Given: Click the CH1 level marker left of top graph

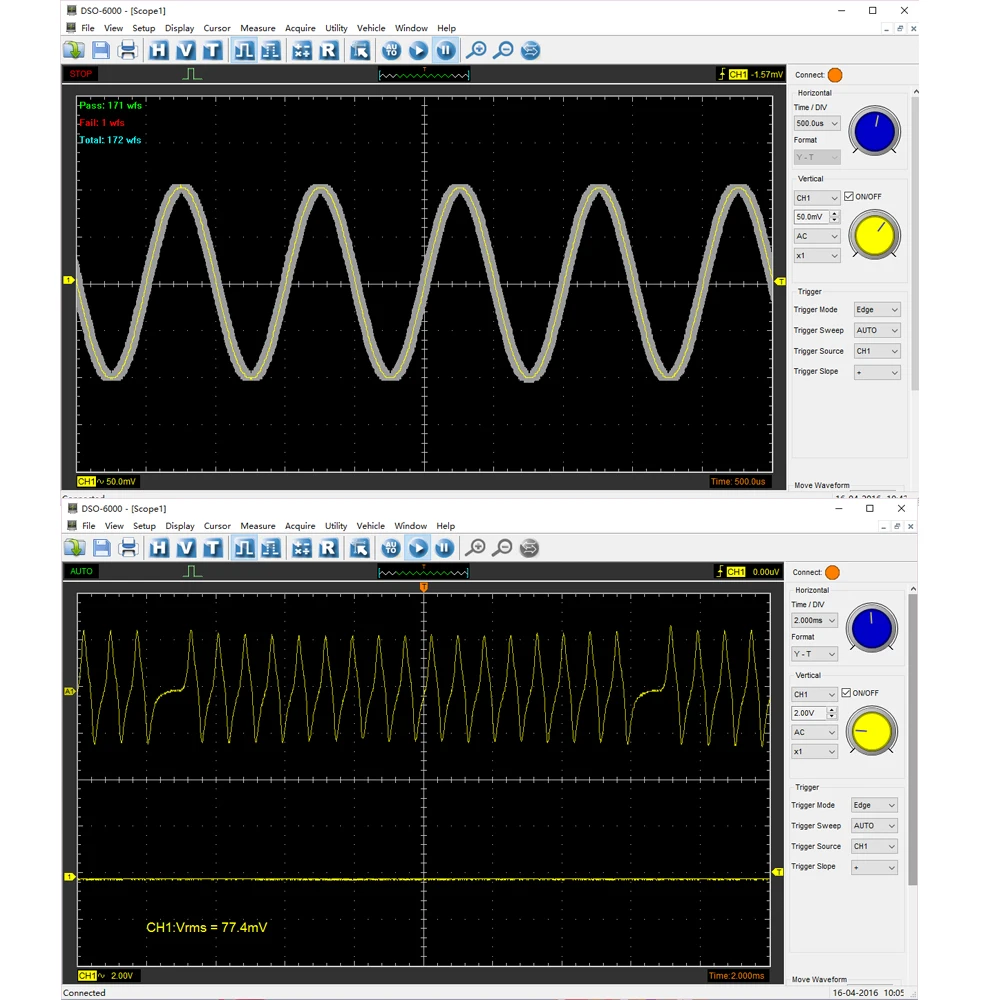Looking at the screenshot, I should tap(69, 280).
